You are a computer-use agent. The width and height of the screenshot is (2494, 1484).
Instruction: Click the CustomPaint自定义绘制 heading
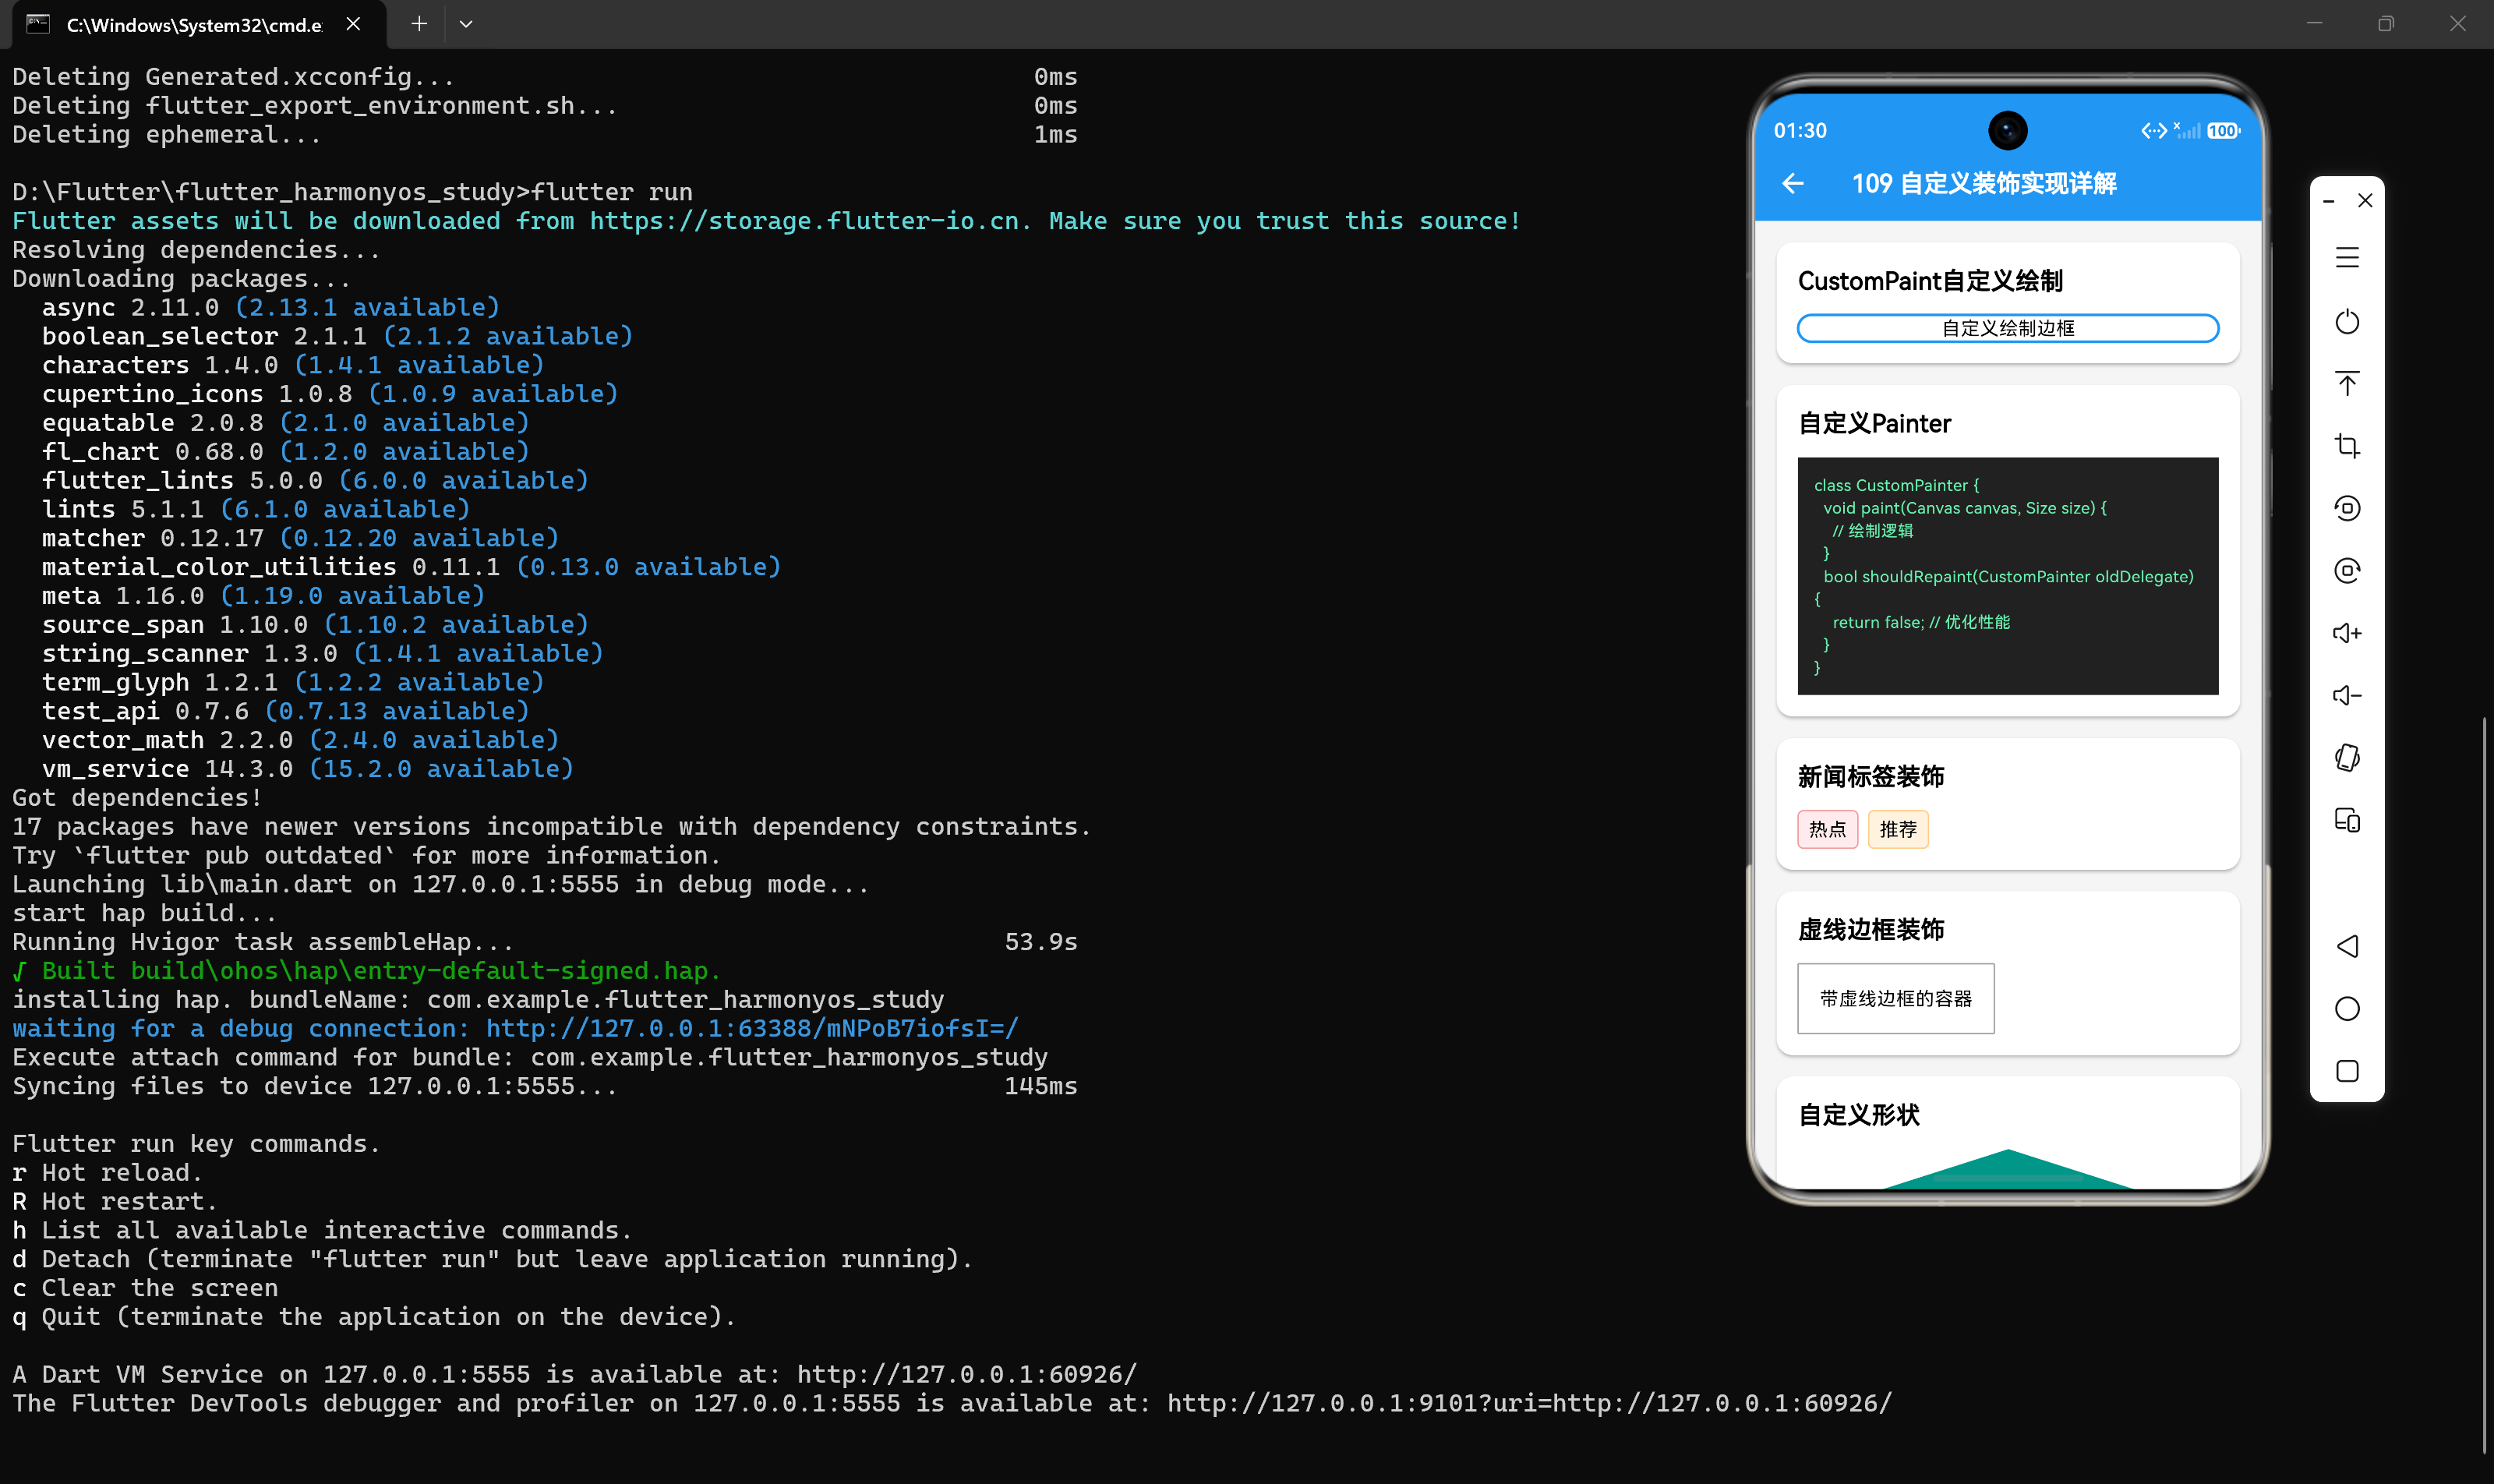[1930, 281]
